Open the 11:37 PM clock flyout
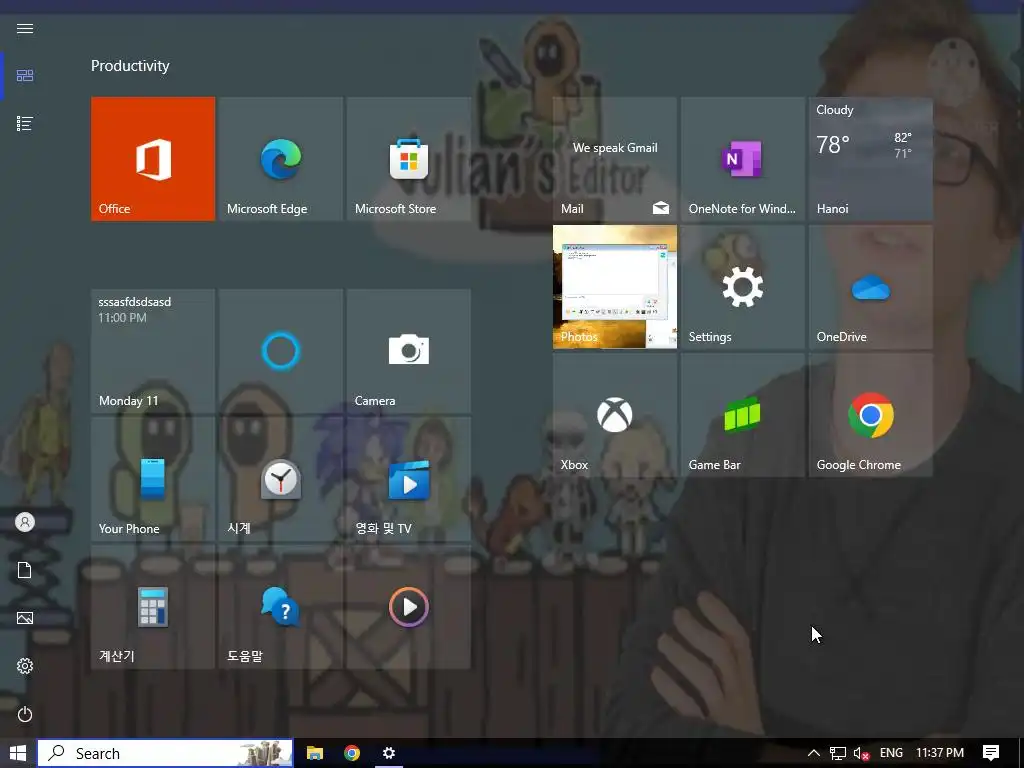The width and height of the screenshot is (1024, 768). (x=940, y=753)
